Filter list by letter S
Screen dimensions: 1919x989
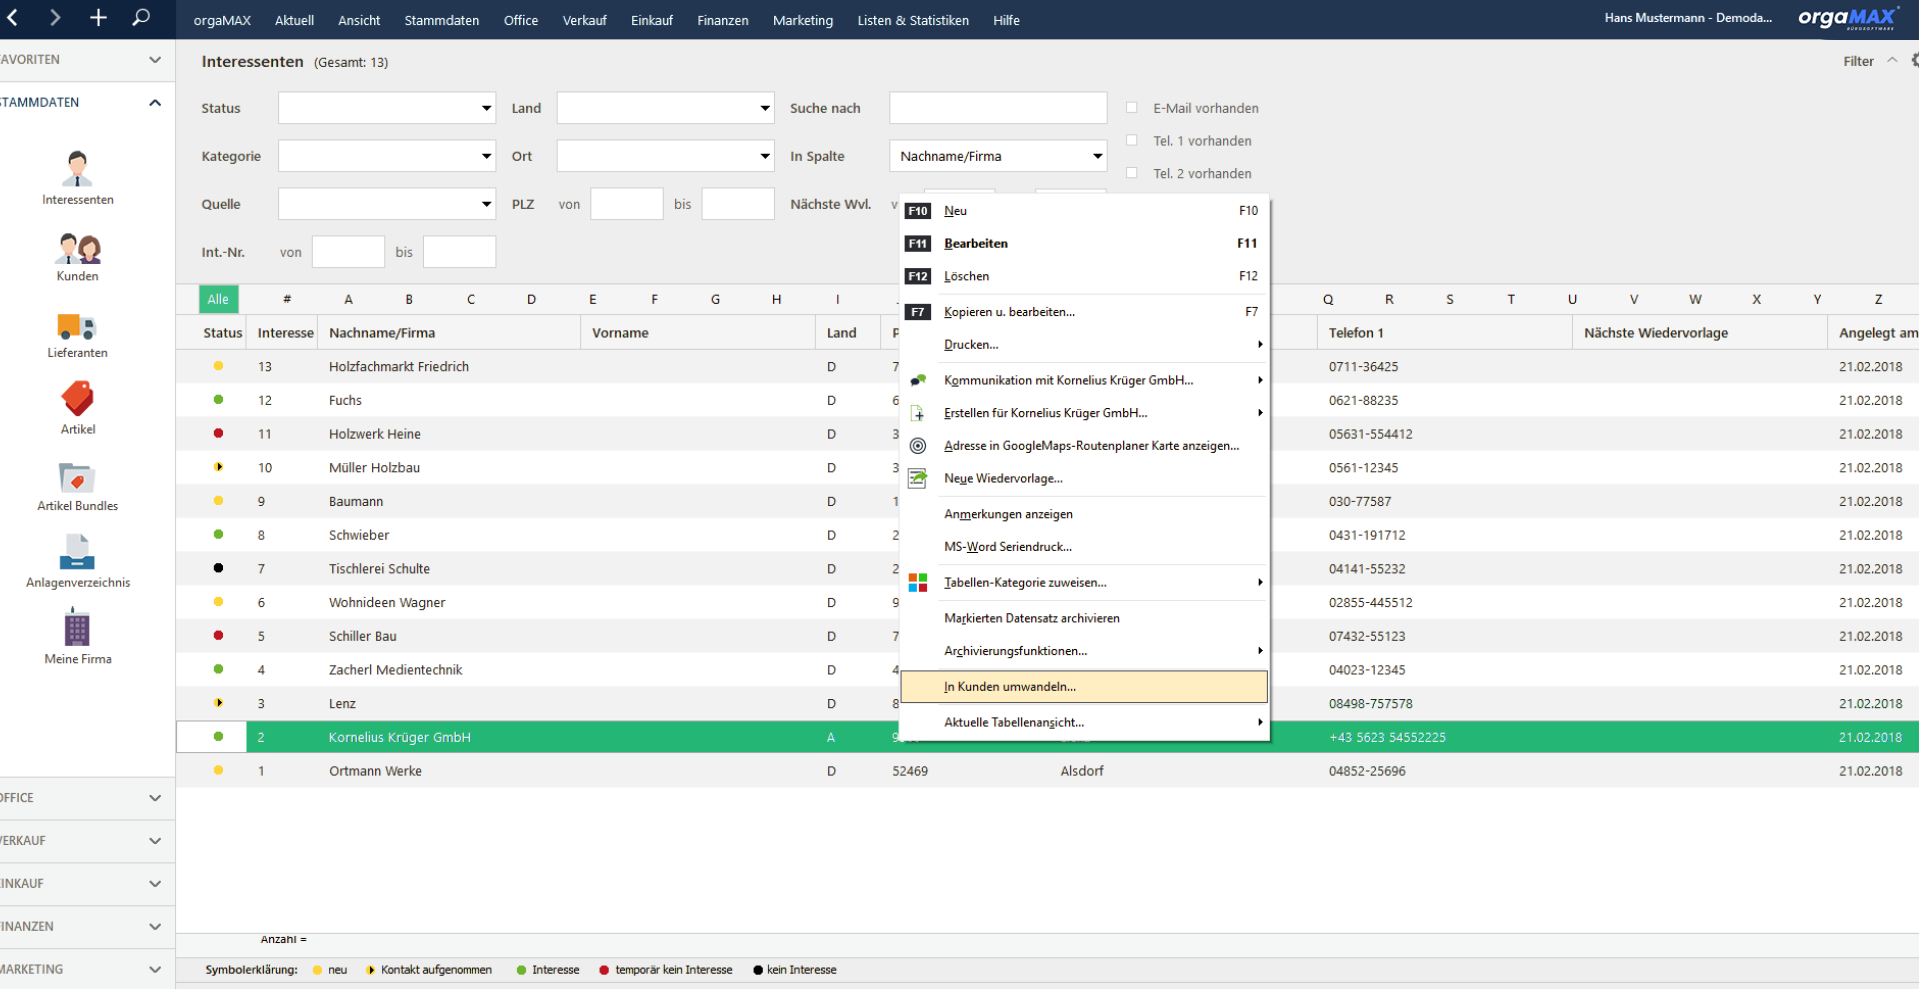pos(1450,299)
